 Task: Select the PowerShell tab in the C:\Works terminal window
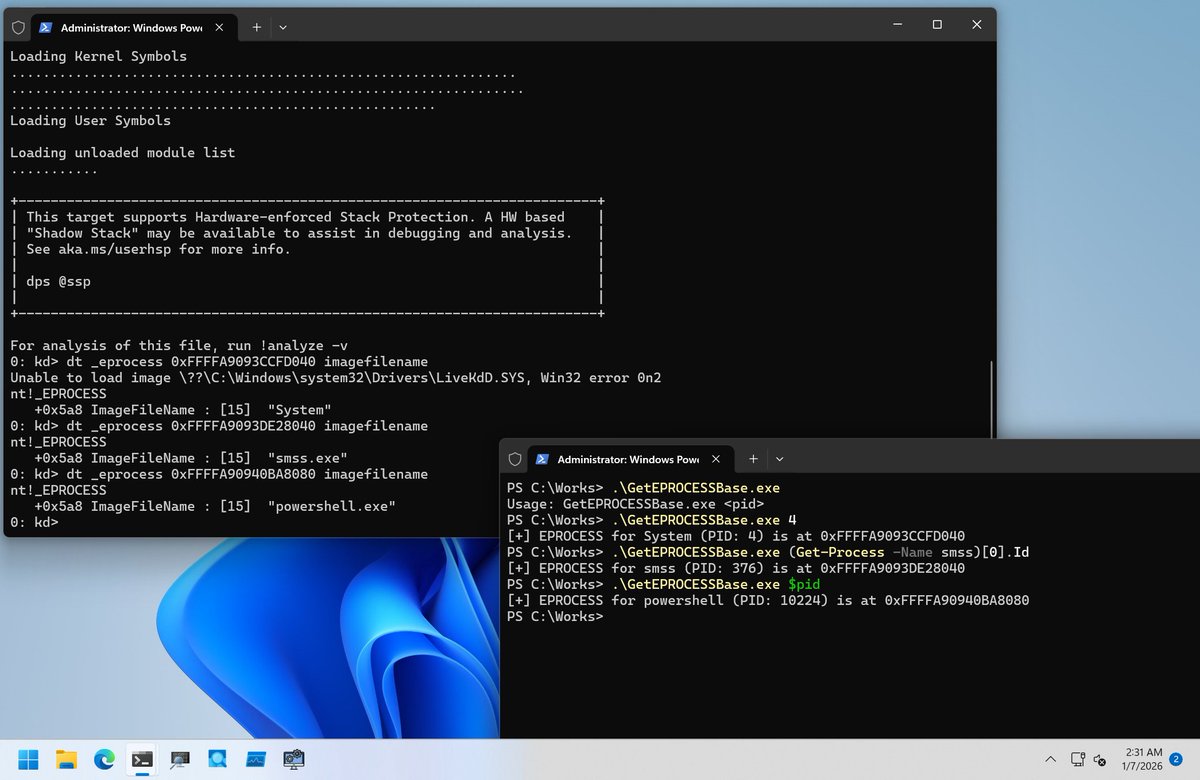(x=629, y=459)
